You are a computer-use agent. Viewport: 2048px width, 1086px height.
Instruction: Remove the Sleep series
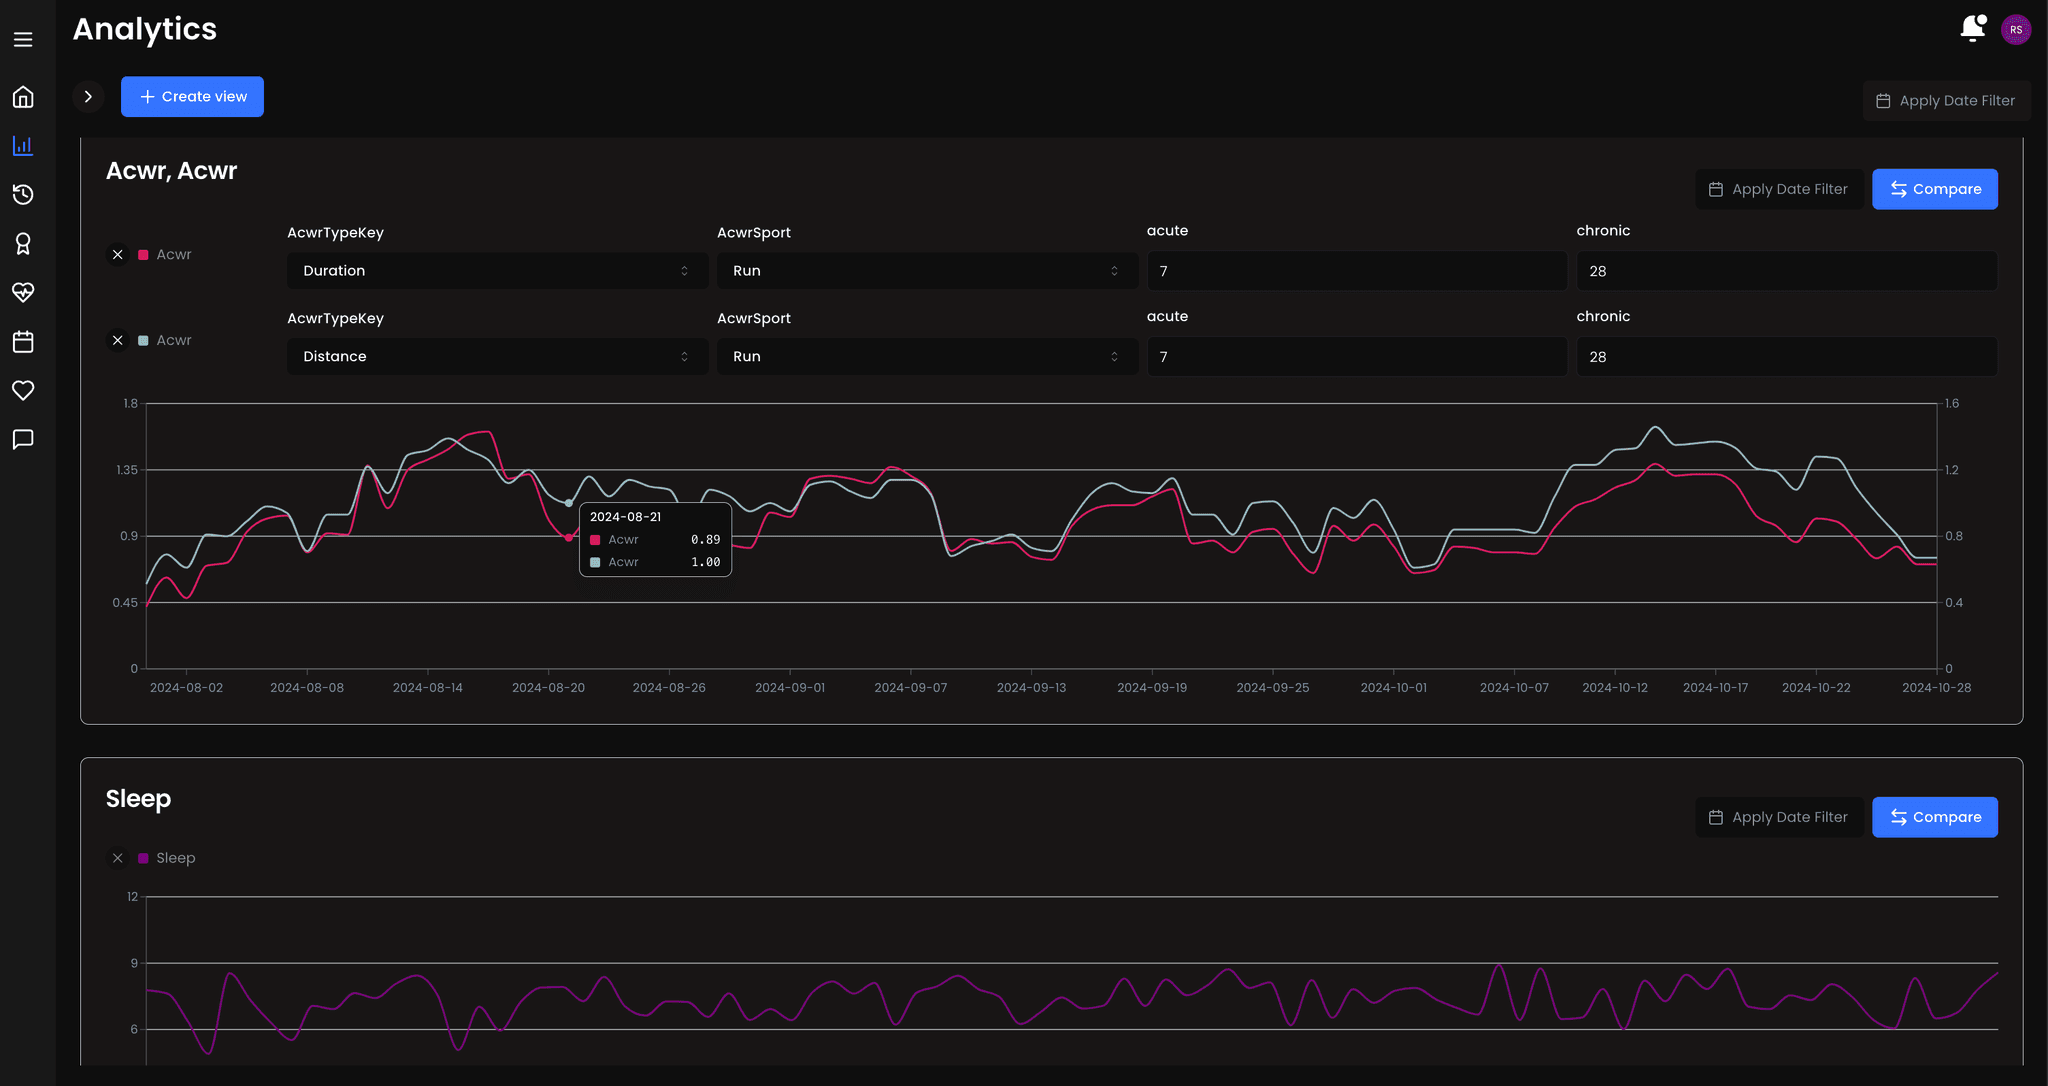[x=118, y=858]
